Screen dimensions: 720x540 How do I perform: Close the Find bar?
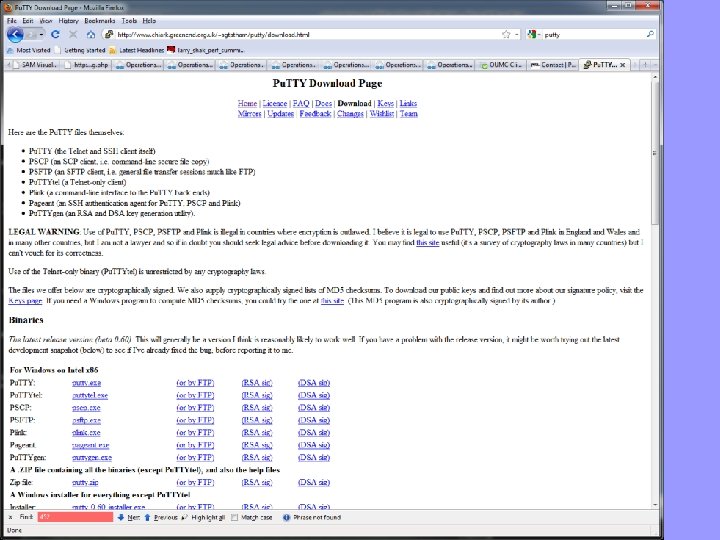[11, 518]
